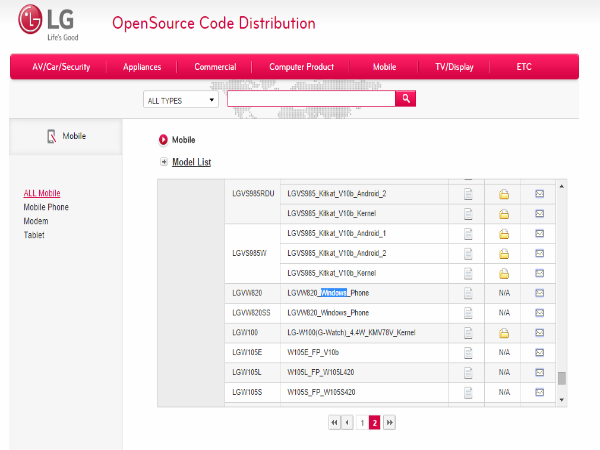
Task: Select the Tablet sidebar link
Action: tap(35, 235)
